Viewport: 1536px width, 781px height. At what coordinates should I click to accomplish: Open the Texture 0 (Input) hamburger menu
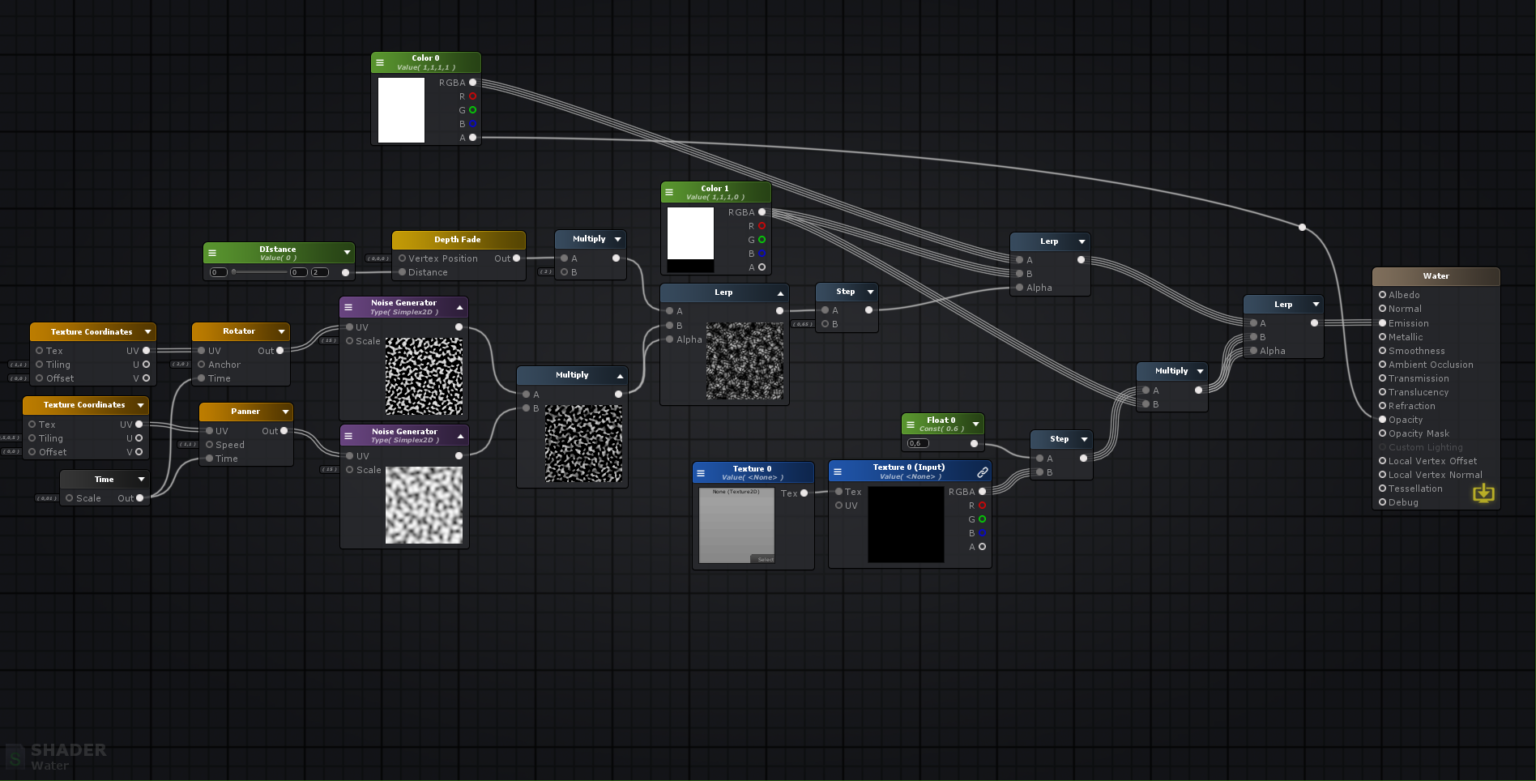click(837, 471)
